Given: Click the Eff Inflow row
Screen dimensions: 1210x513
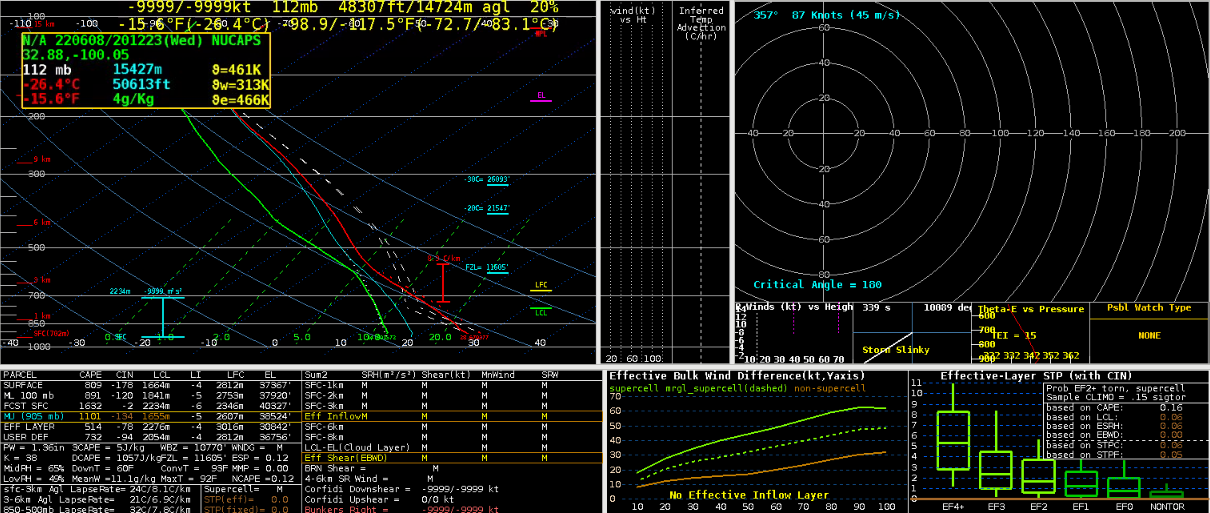Looking at the screenshot, I should [x=453, y=414].
